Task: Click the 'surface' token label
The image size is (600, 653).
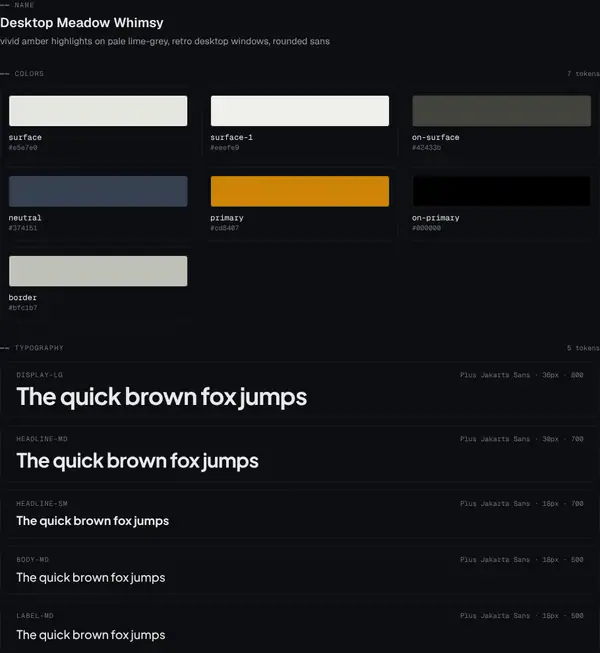Action: click(x=25, y=137)
